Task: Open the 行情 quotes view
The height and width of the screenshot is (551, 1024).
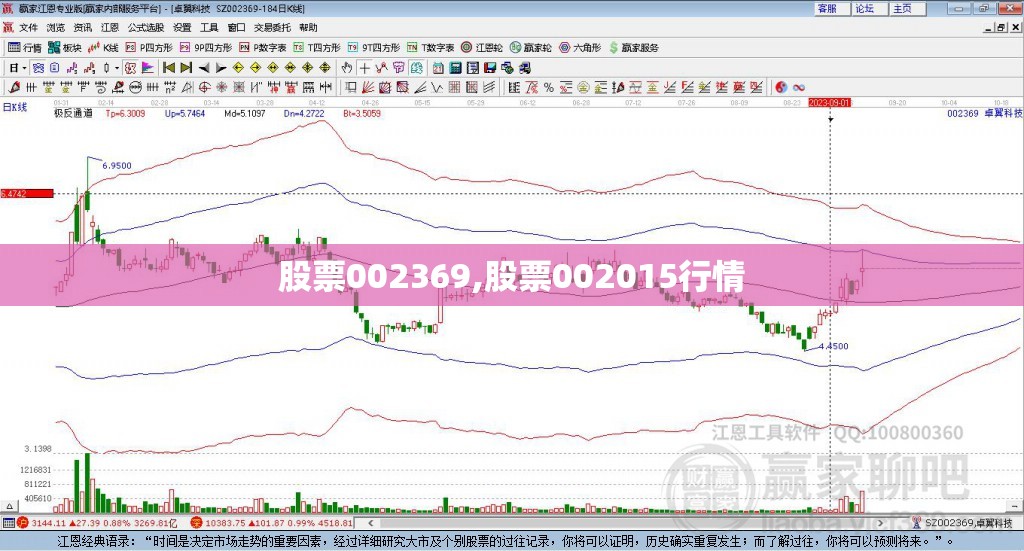Action: [25, 48]
